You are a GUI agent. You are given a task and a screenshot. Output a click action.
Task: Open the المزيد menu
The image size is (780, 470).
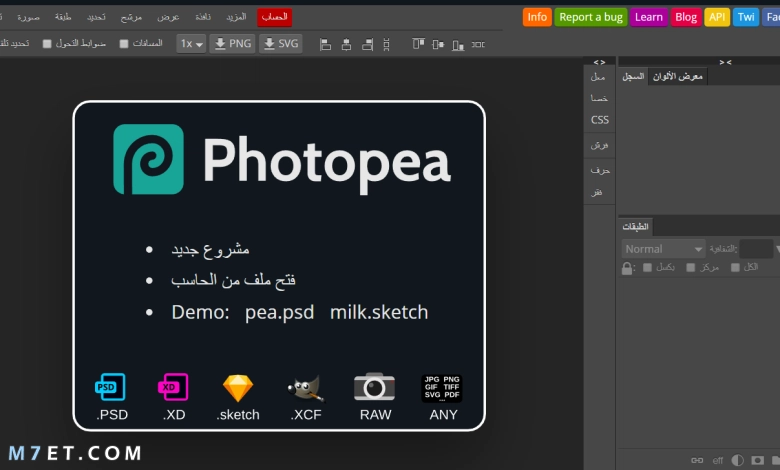coord(236,17)
